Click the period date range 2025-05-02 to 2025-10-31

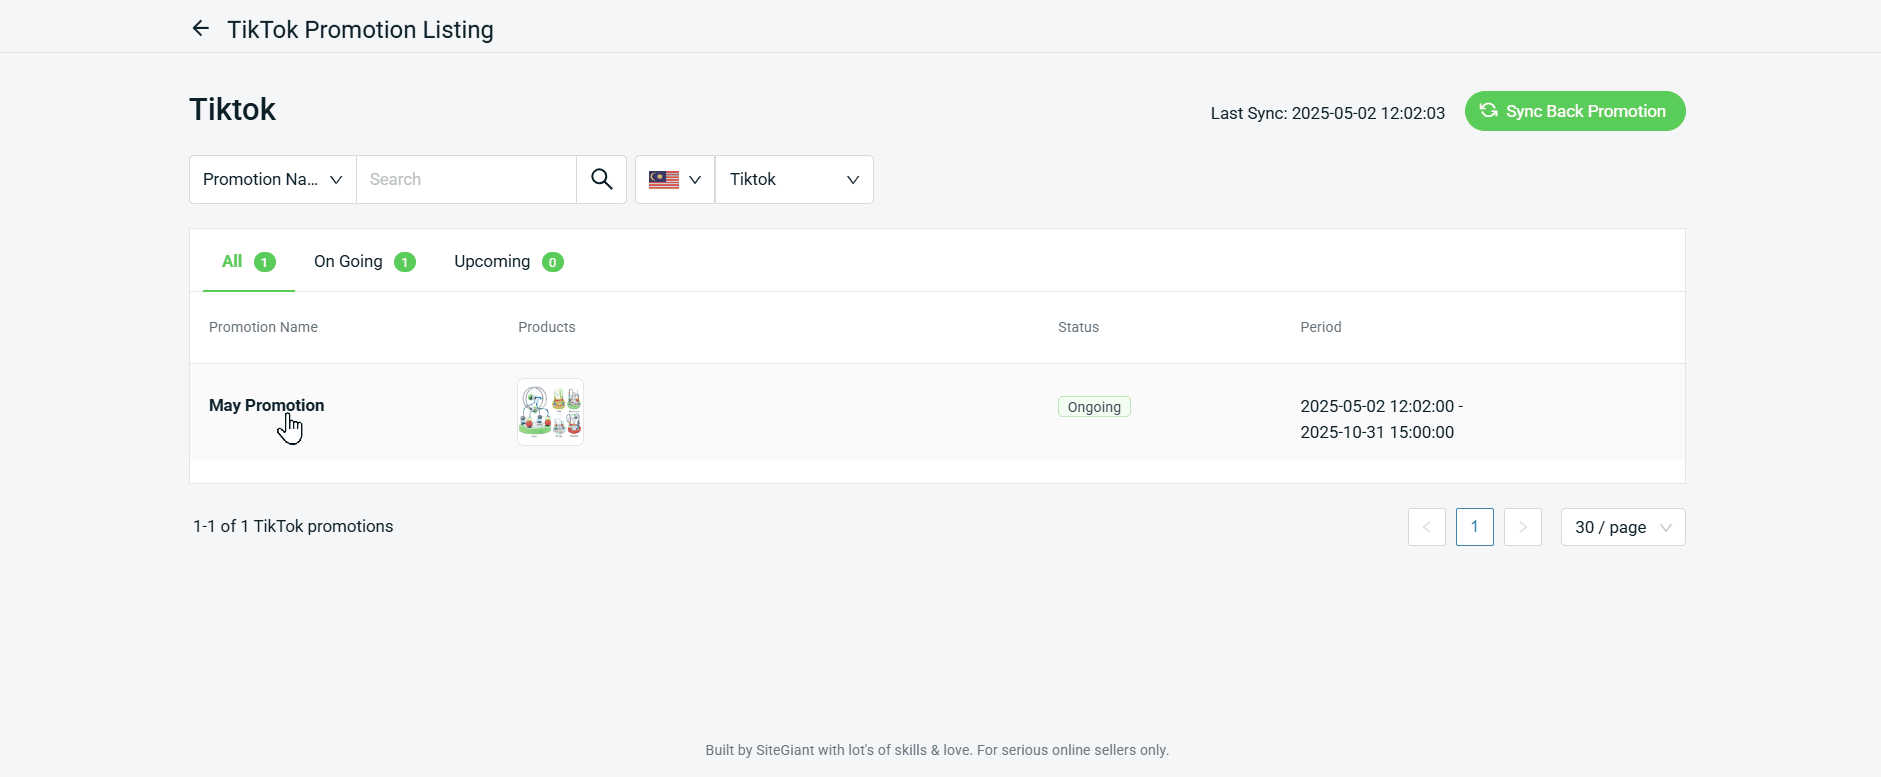click(x=1381, y=419)
